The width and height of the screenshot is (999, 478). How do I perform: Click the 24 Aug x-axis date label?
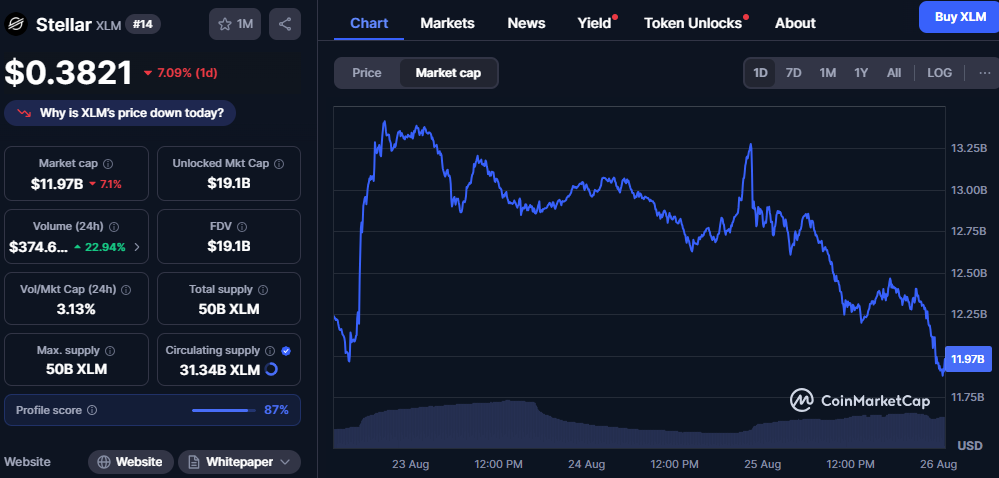[586, 463]
